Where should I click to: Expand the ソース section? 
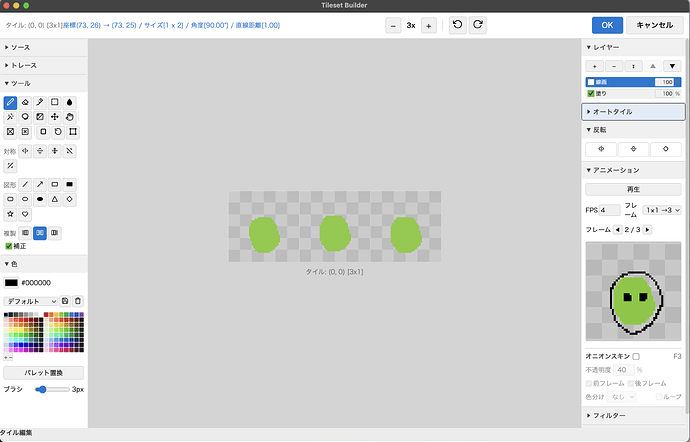(x=44, y=48)
